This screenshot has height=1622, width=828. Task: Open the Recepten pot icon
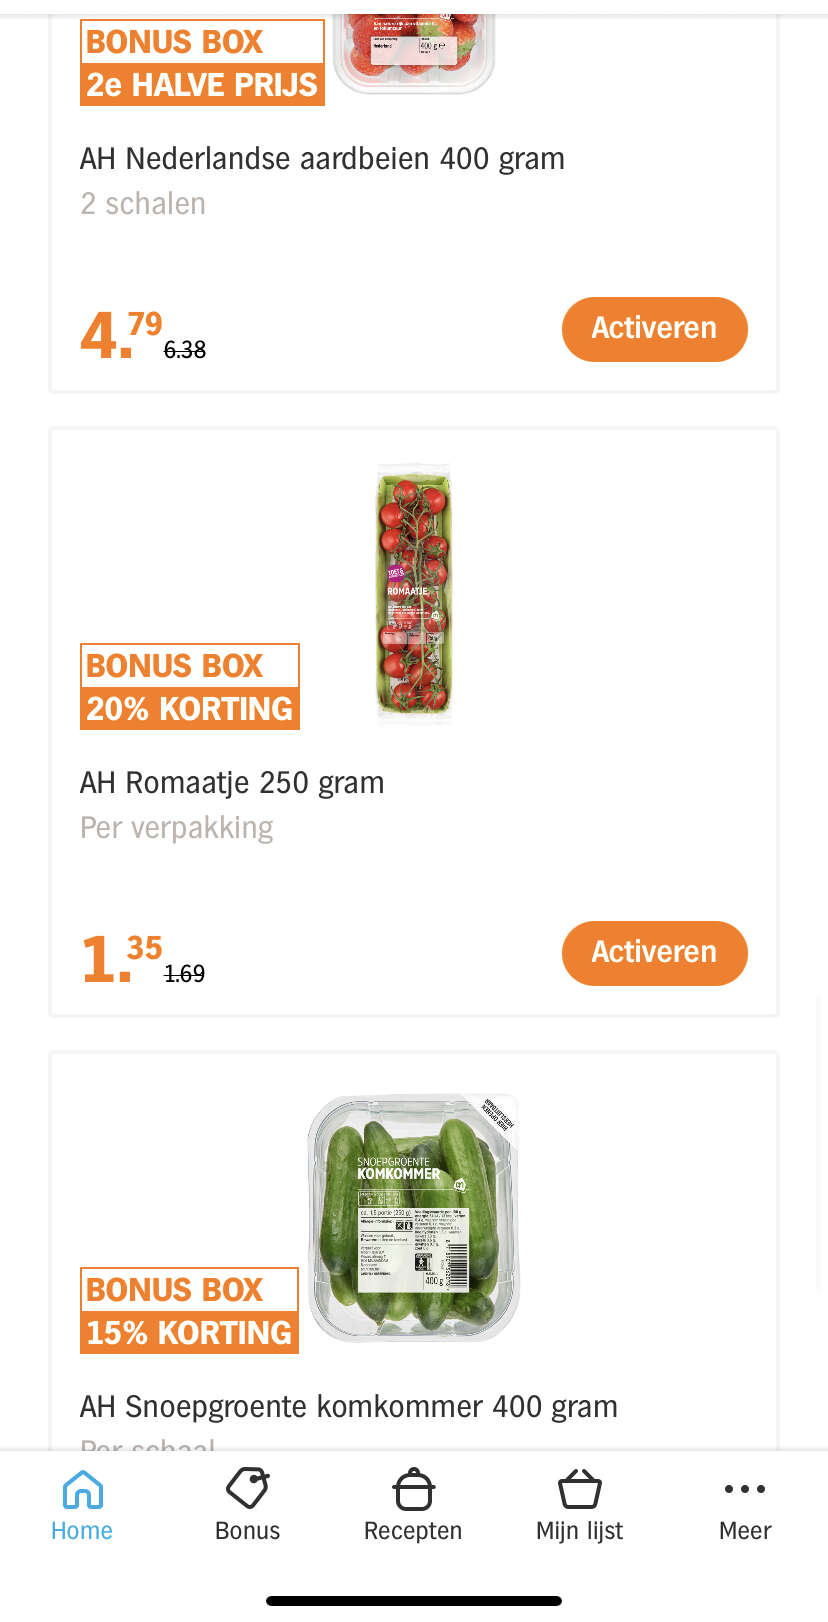(413, 1489)
